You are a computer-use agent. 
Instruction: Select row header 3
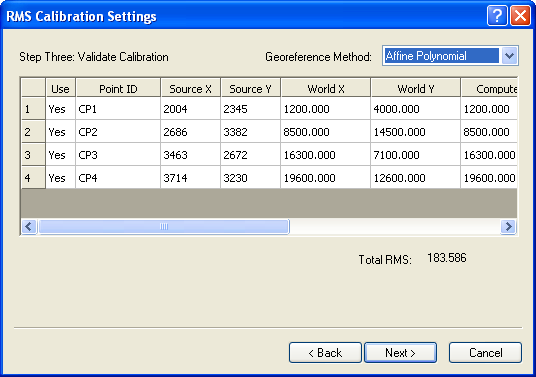point(33,154)
